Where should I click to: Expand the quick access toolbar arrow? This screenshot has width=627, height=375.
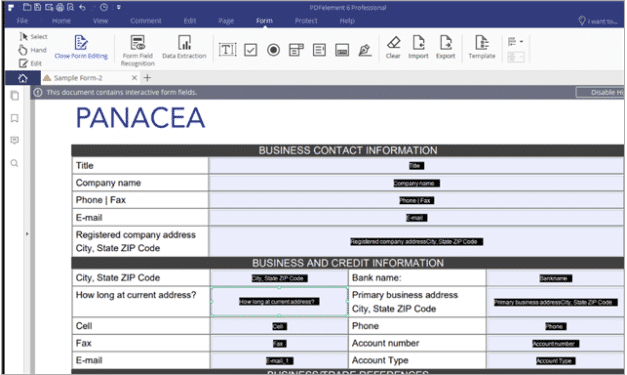coord(119,7)
